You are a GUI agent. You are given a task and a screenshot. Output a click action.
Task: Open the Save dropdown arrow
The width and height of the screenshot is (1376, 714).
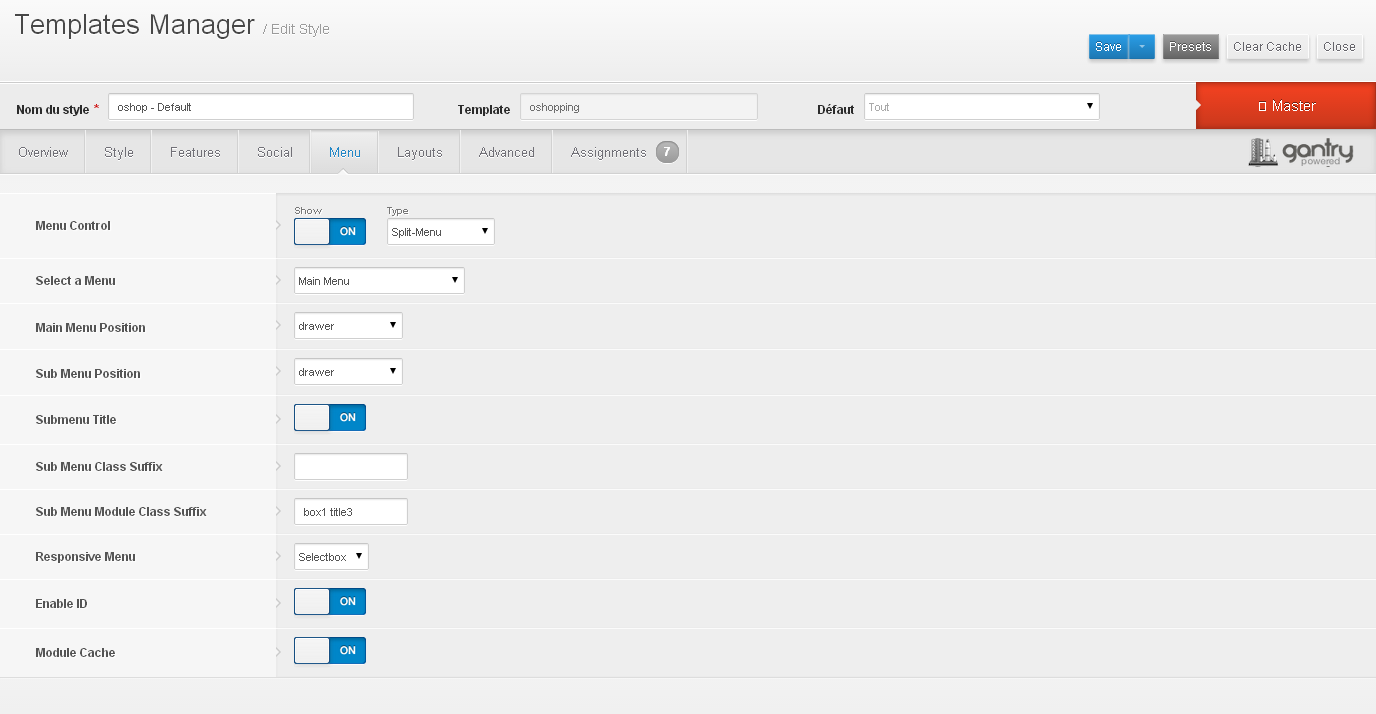[x=1142, y=47]
